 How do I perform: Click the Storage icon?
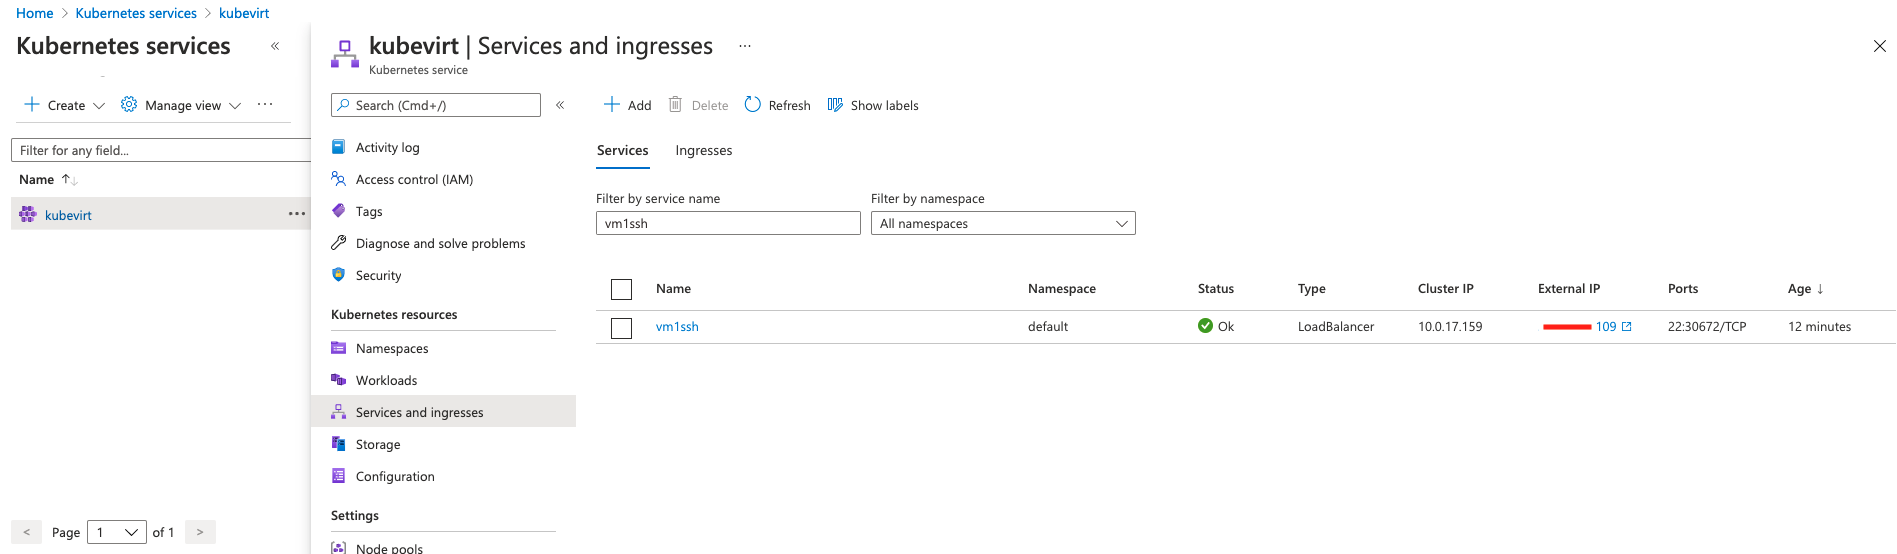tap(339, 444)
